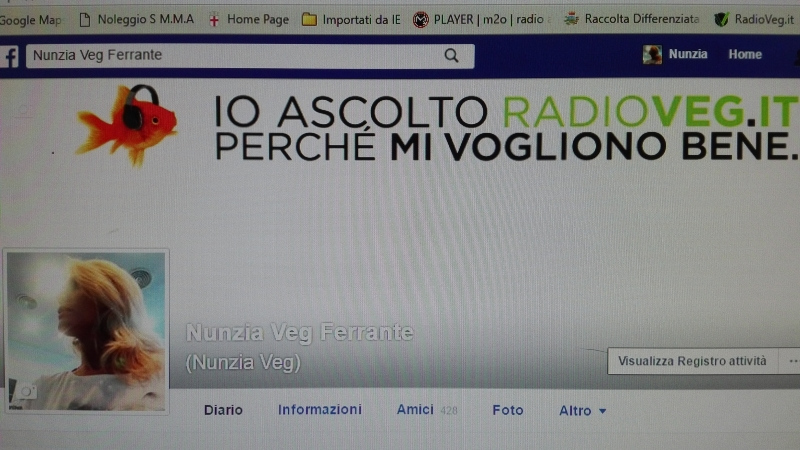Open the Foto tab
The image size is (800, 450).
508,410
